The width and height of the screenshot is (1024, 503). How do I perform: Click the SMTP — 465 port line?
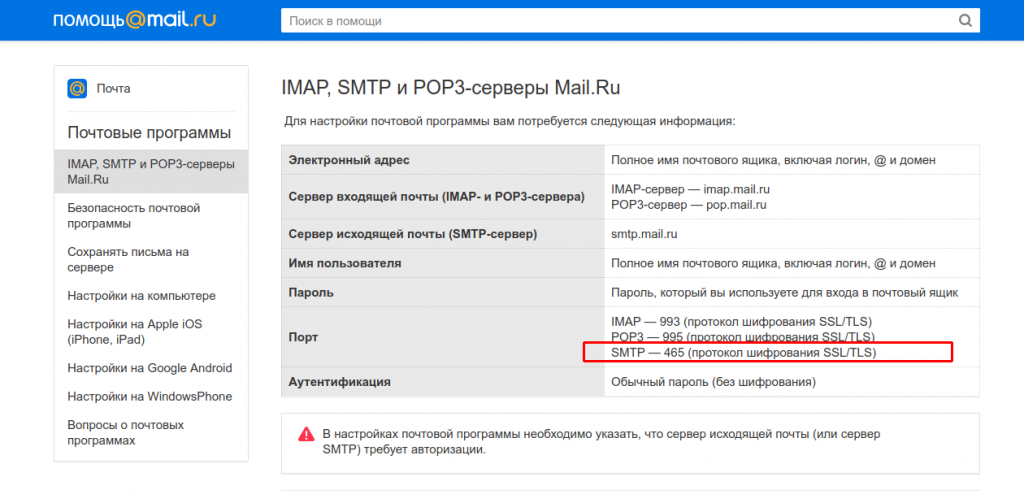pyautogui.click(x=743, y=352)
